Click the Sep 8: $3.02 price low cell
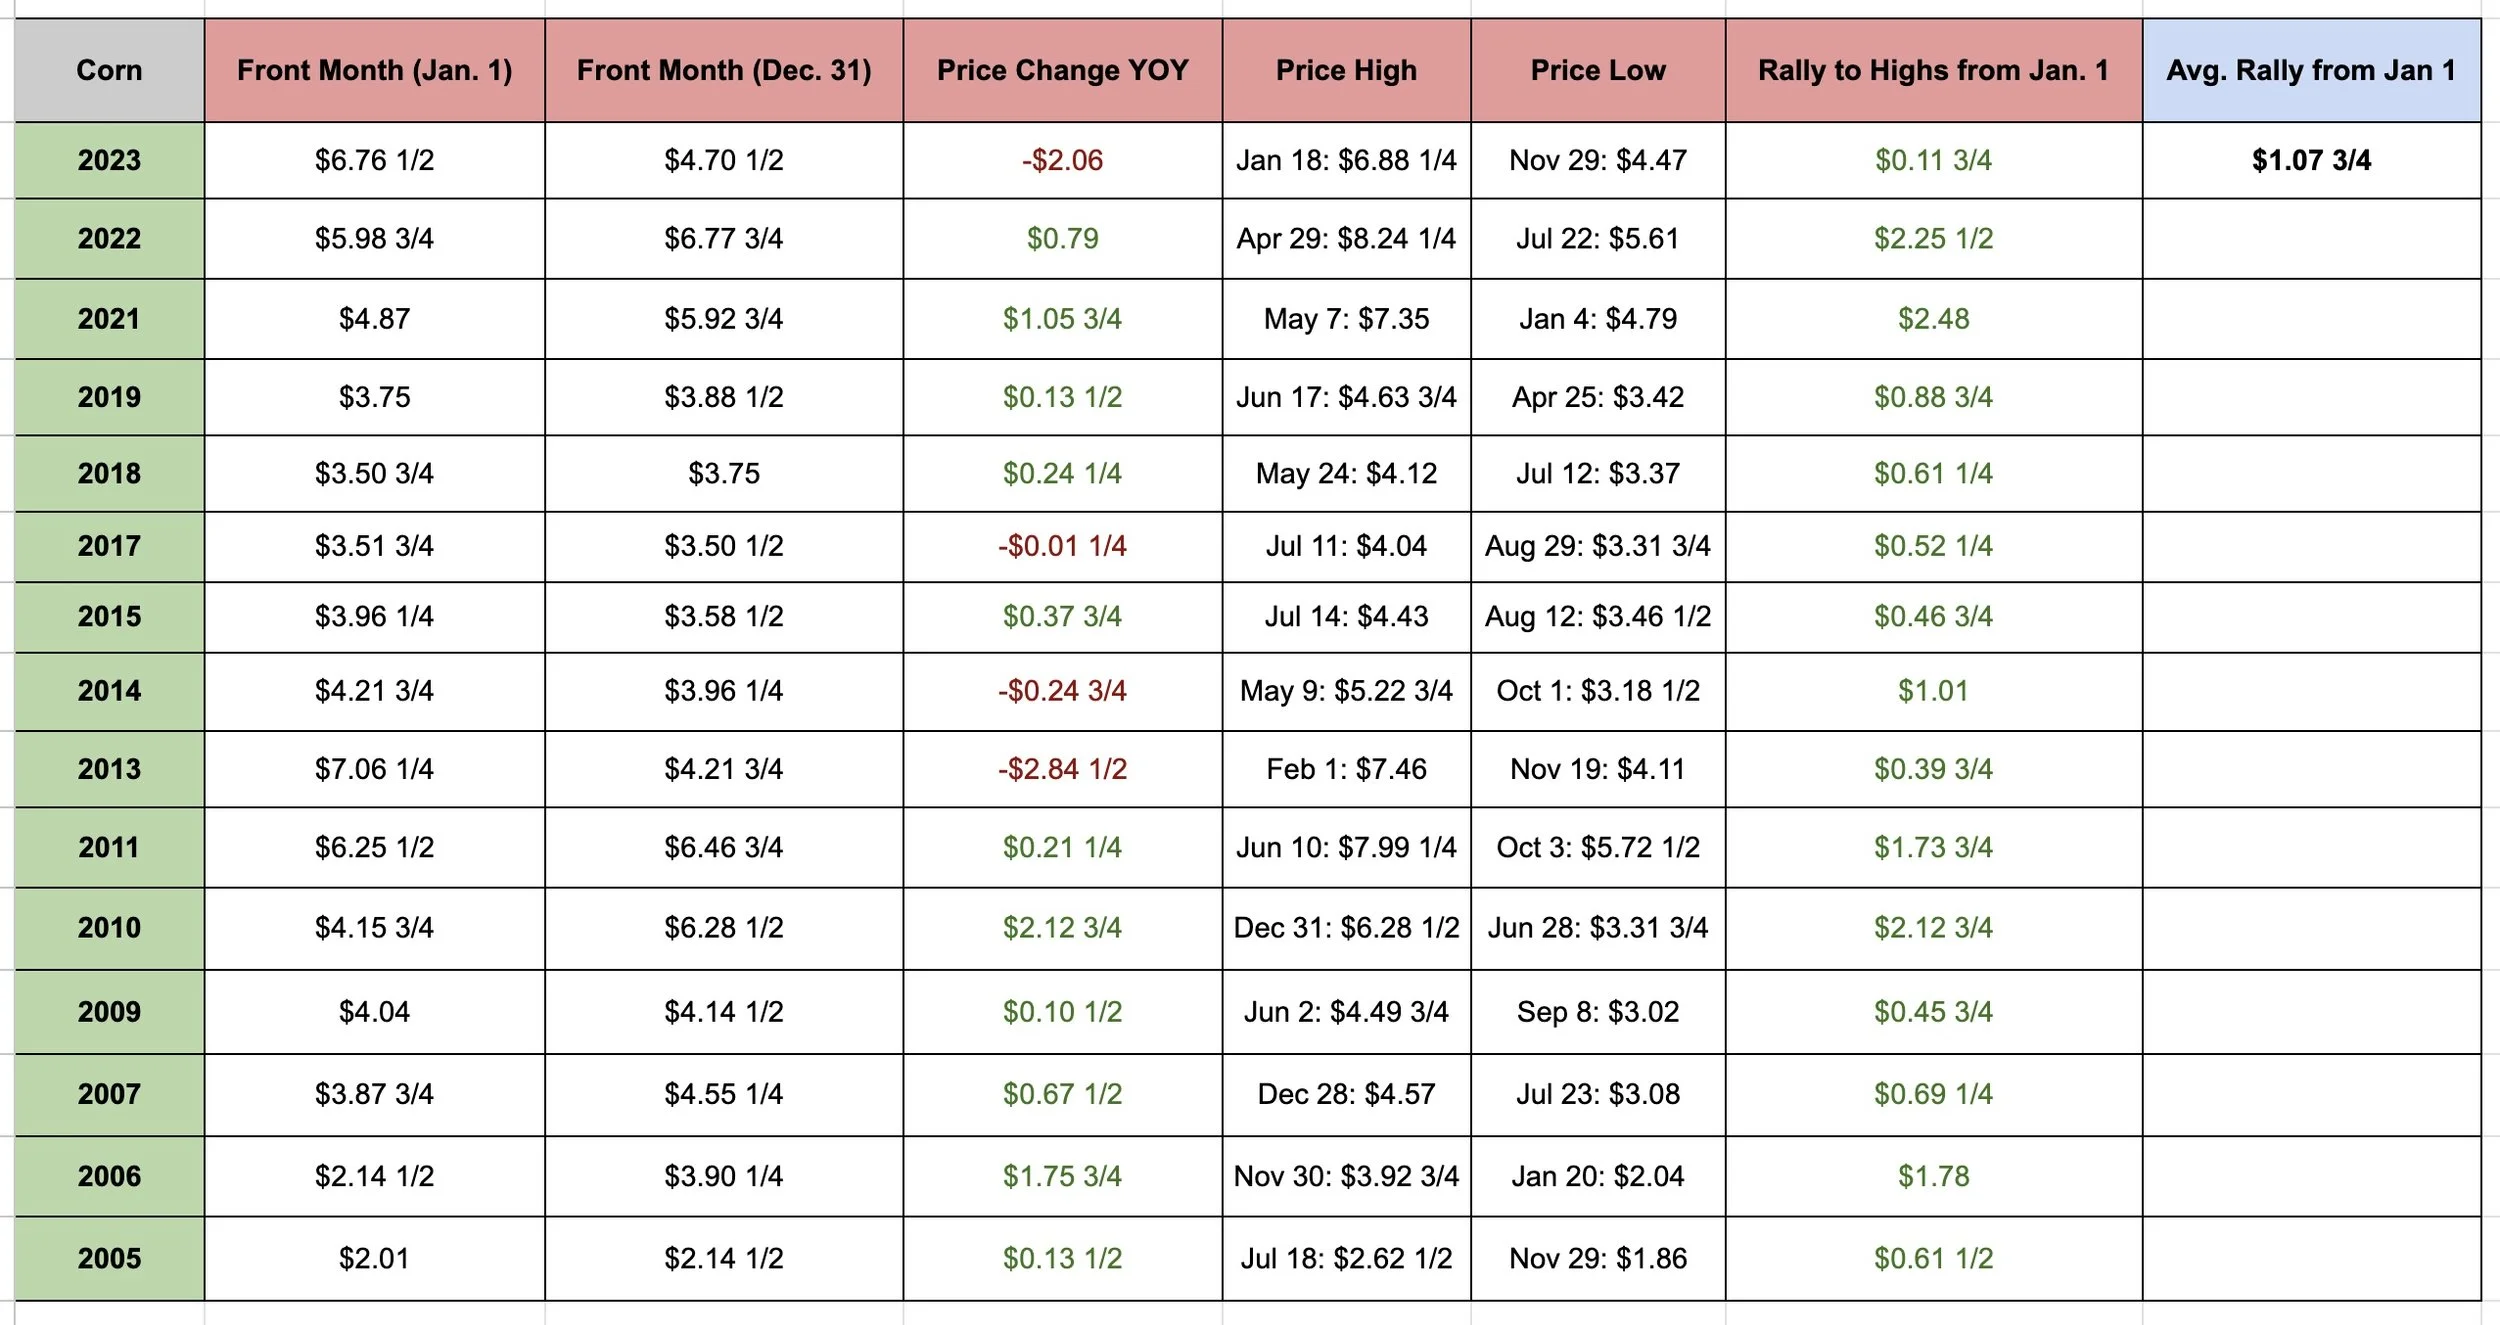Screen dimensions: 2500x1325 click(1598, 1012)
